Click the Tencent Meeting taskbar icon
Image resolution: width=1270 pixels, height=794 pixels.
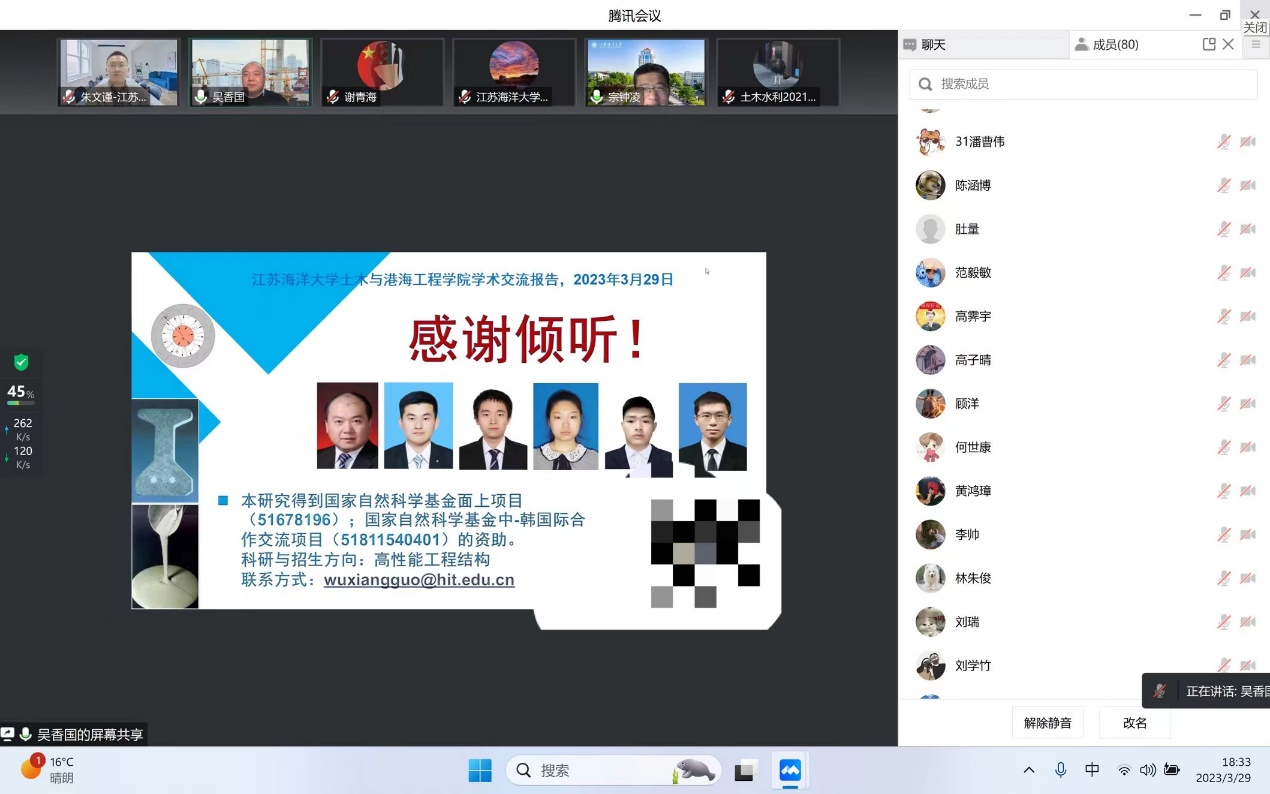(790, 770)
